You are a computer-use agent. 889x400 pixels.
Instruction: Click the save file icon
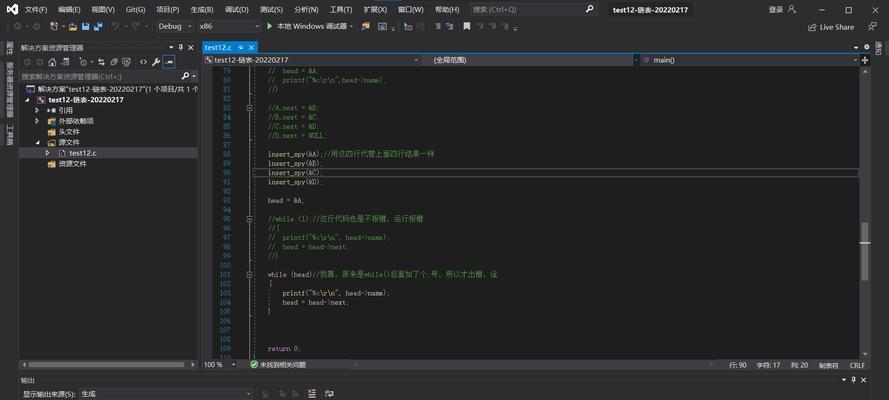pyautogui.click(x=86, y=27)
